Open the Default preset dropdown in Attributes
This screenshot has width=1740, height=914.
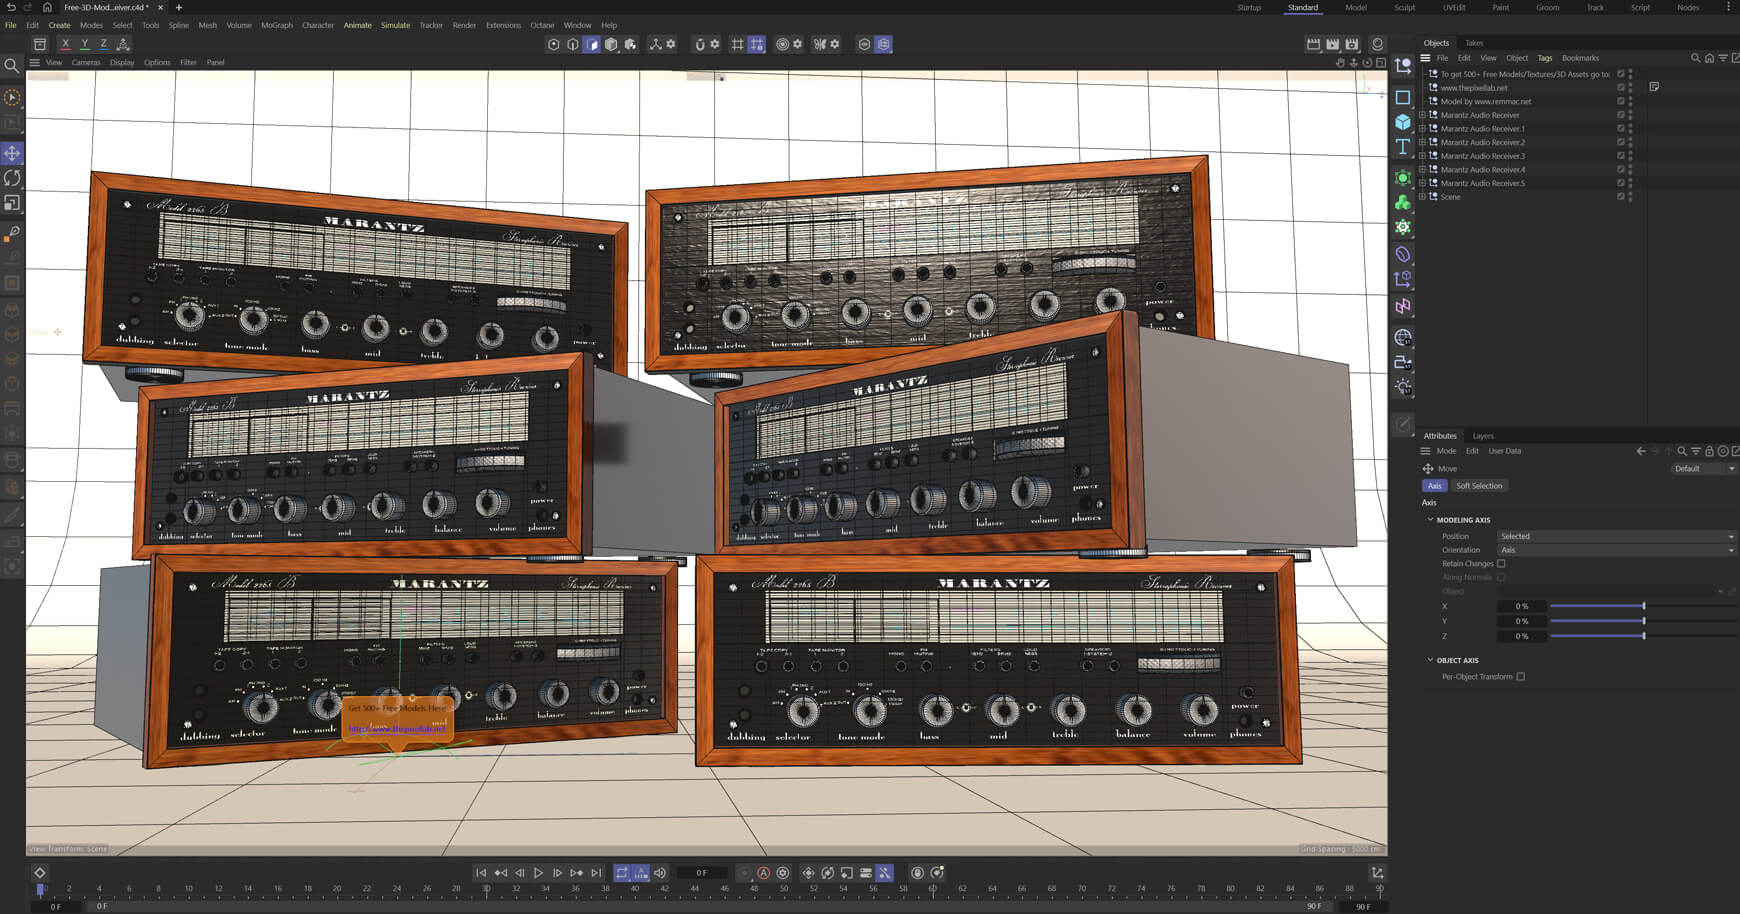pos(1704,469)
